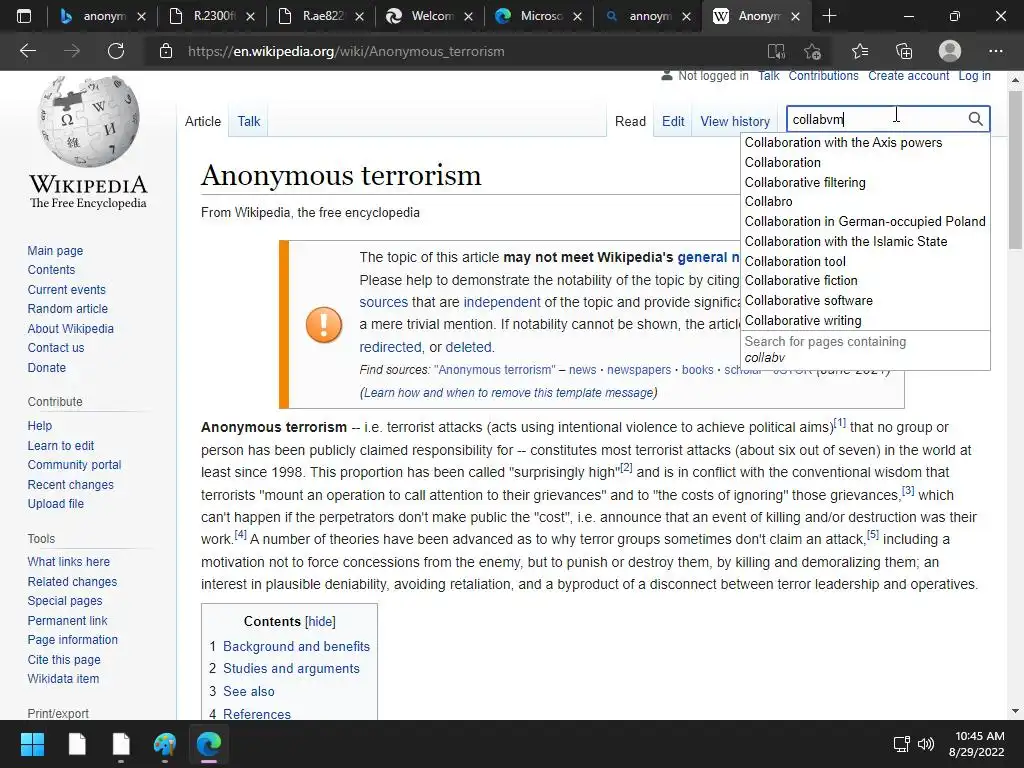The width and height of the screenshot is (1024, 768).
Task: Open the Collections icon
Action: coord(904,51)
